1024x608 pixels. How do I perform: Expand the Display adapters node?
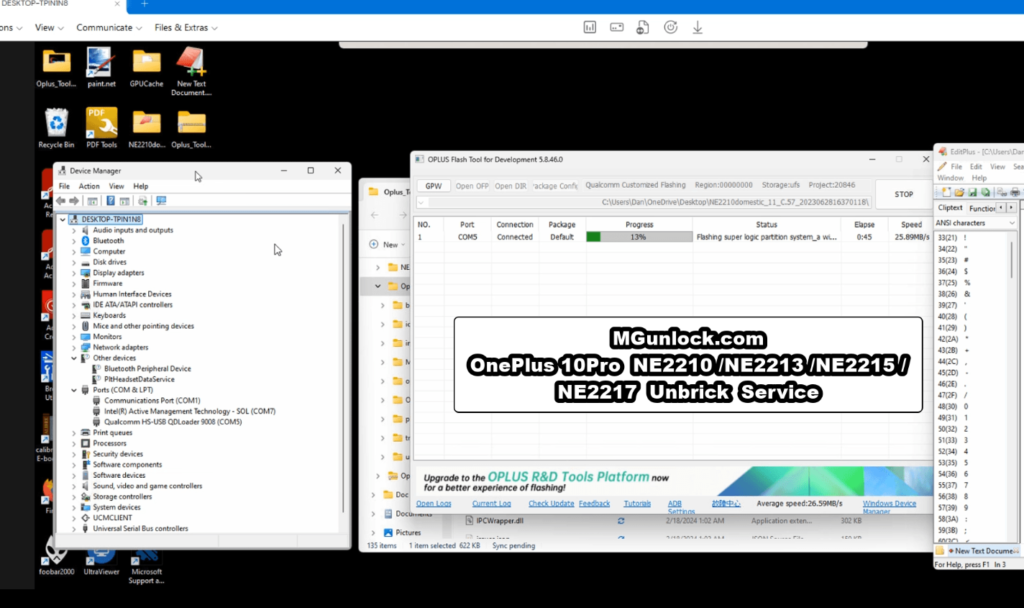[x=74, y=273]
